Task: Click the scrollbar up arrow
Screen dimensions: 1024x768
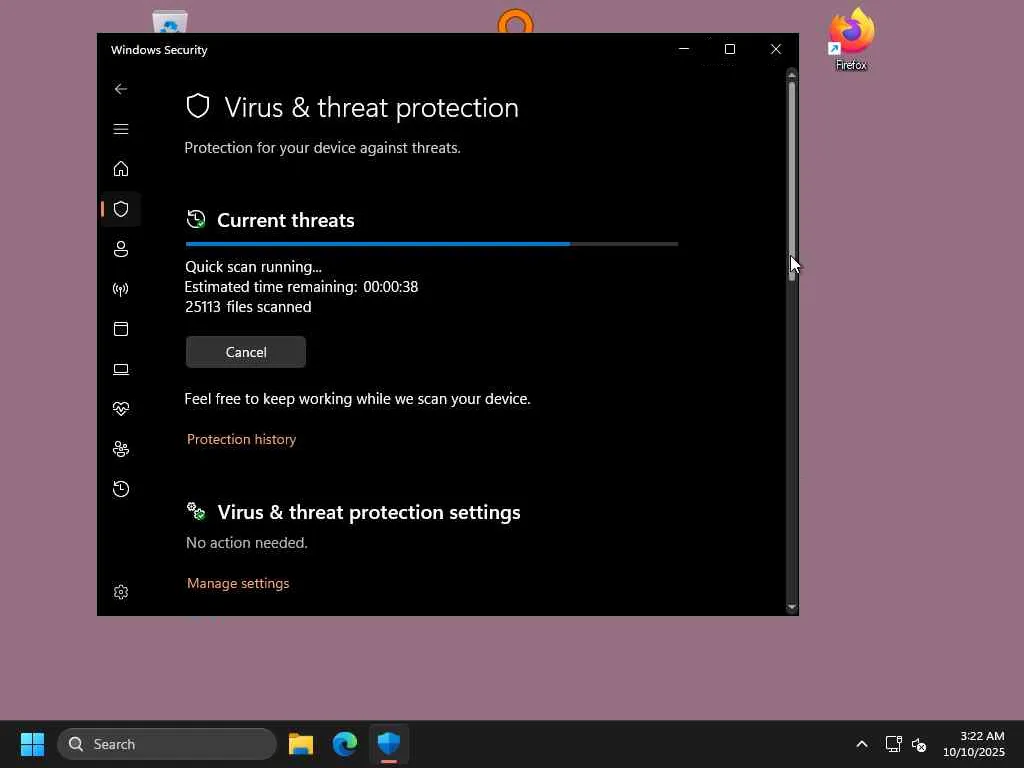Action: (x=792, y=74)
